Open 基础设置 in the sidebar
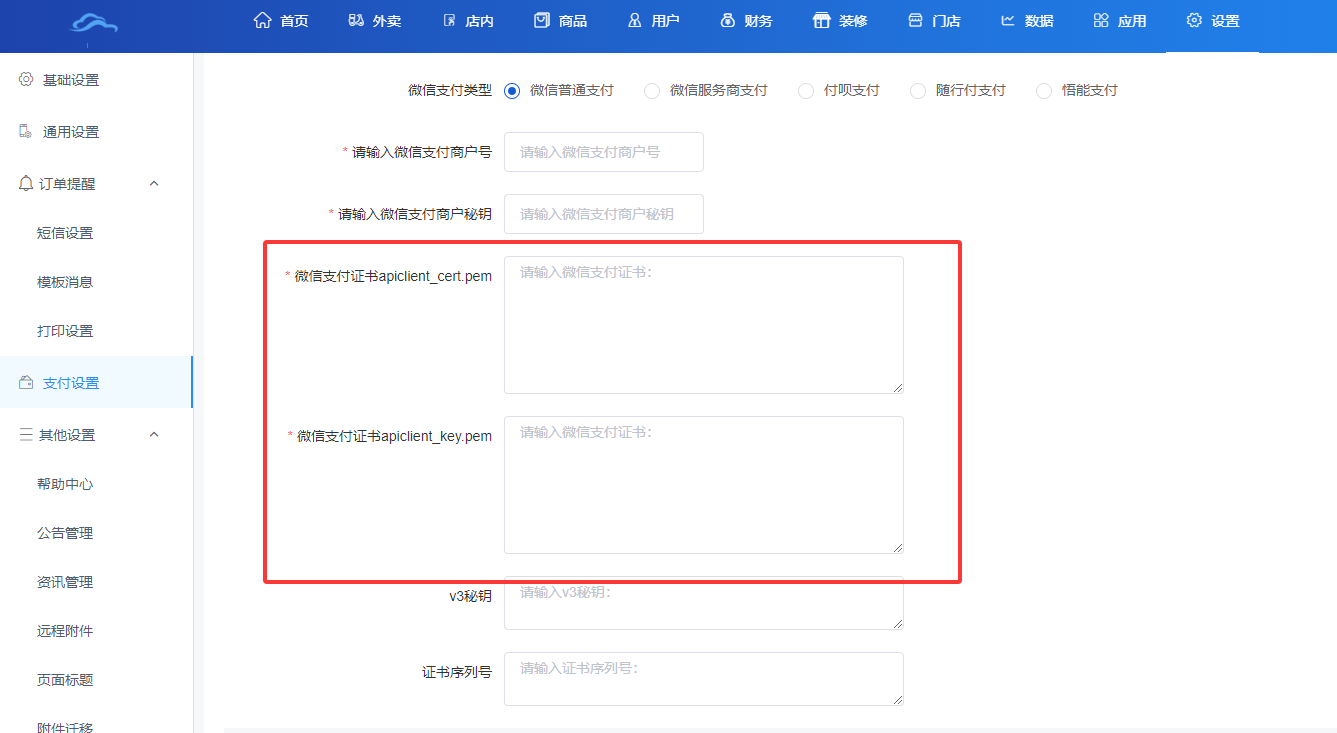Image resolution: width=1337 pixels, height=733 pixels. (x=96, y=80)
